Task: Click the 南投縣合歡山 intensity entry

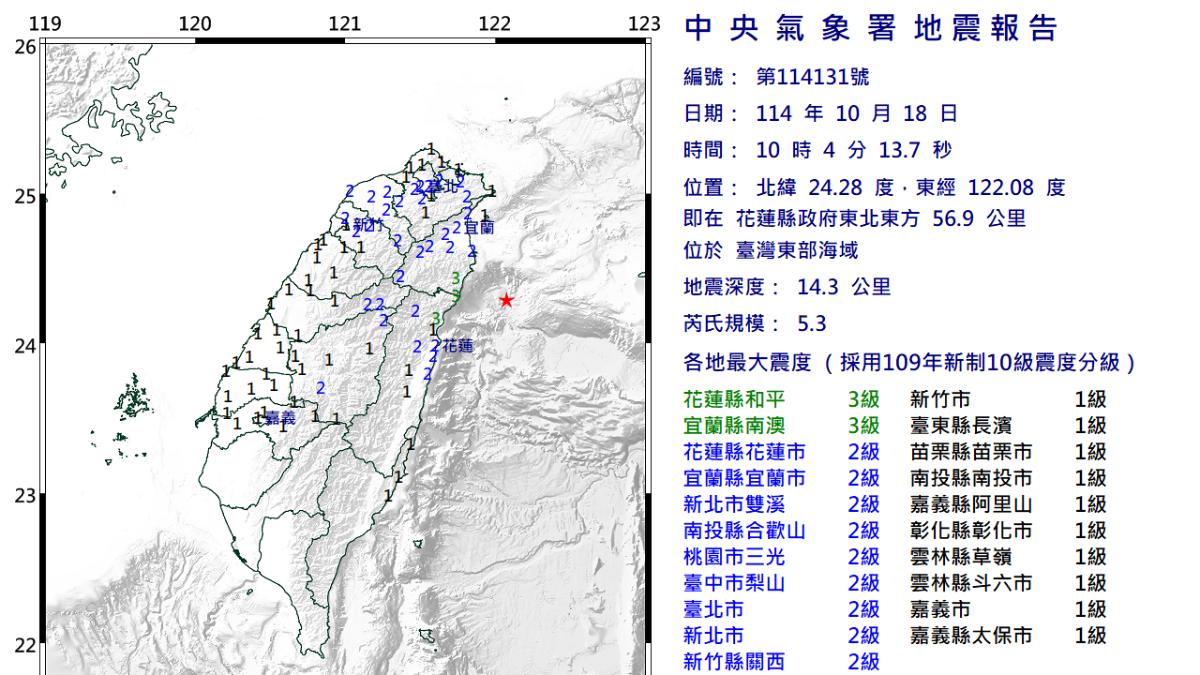Action: 781,530
